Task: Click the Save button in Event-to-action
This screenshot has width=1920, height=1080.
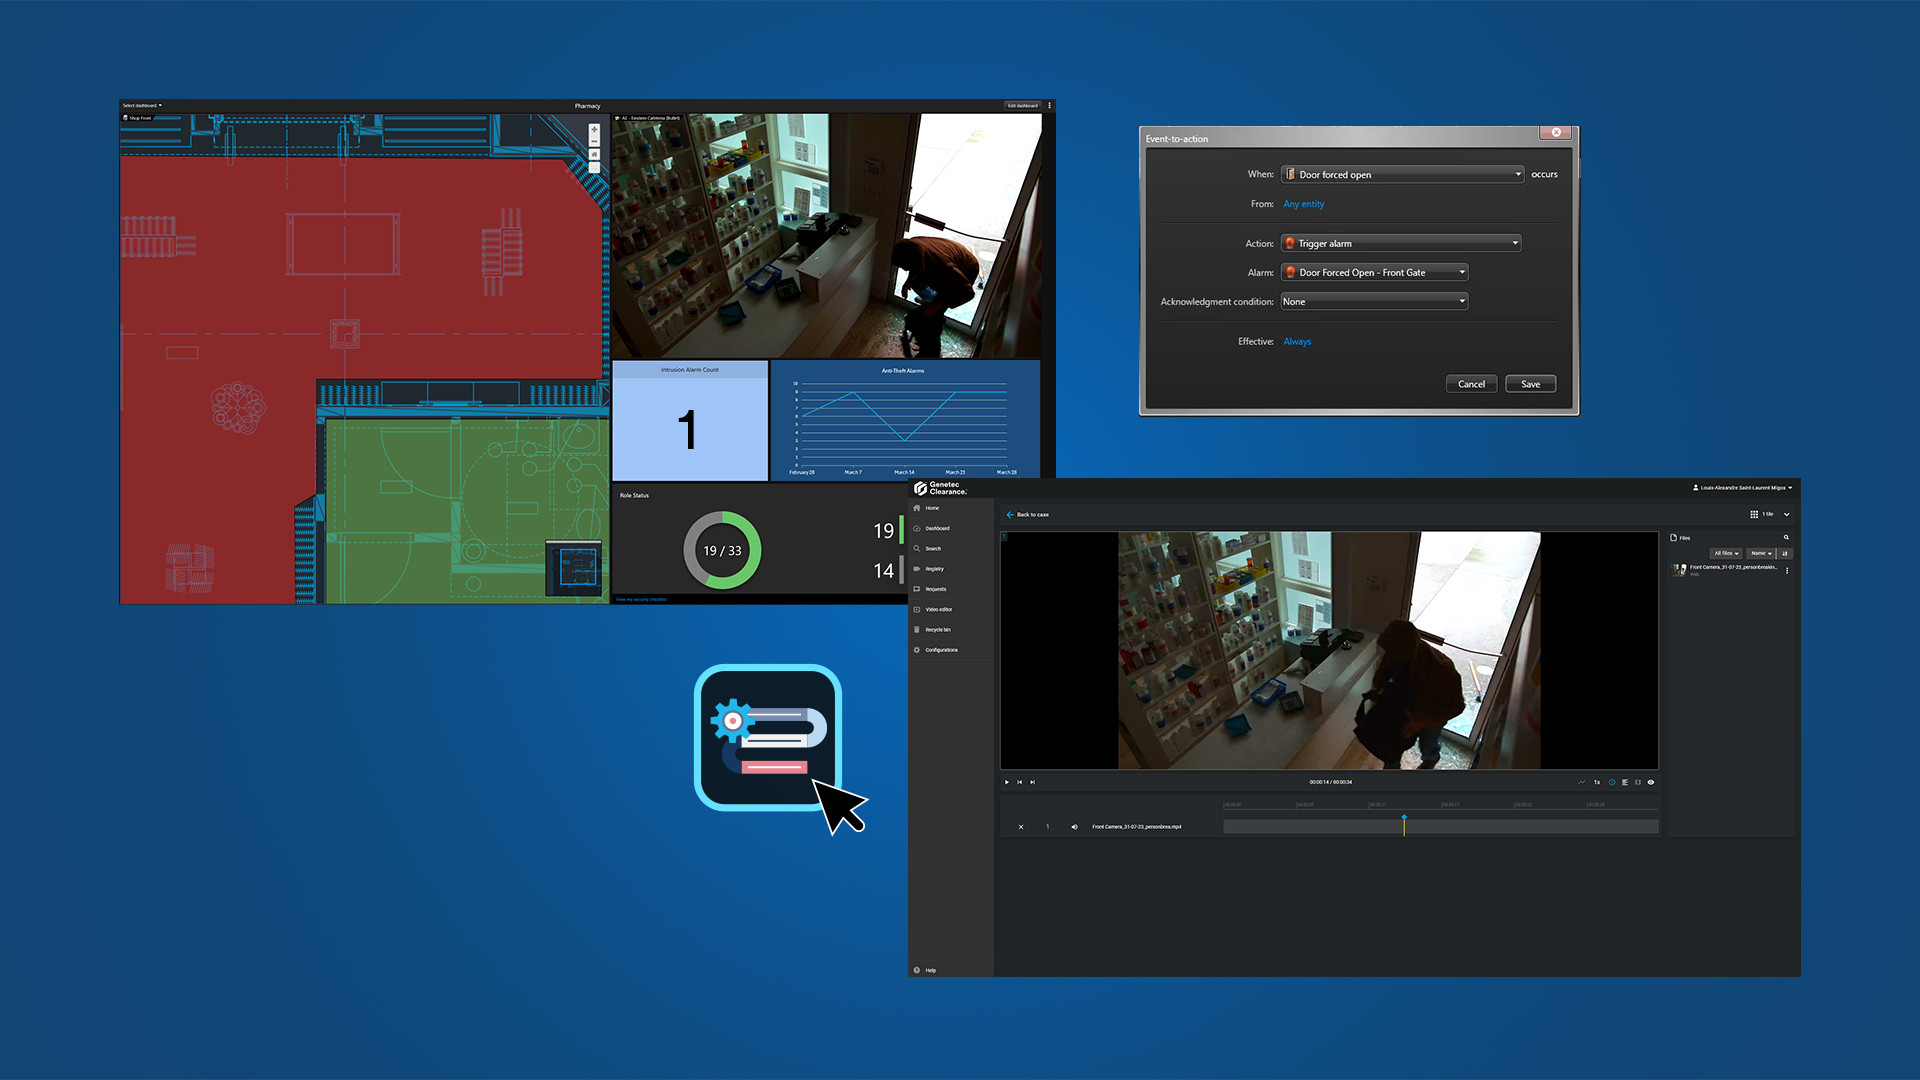Action: point(1530,384)
